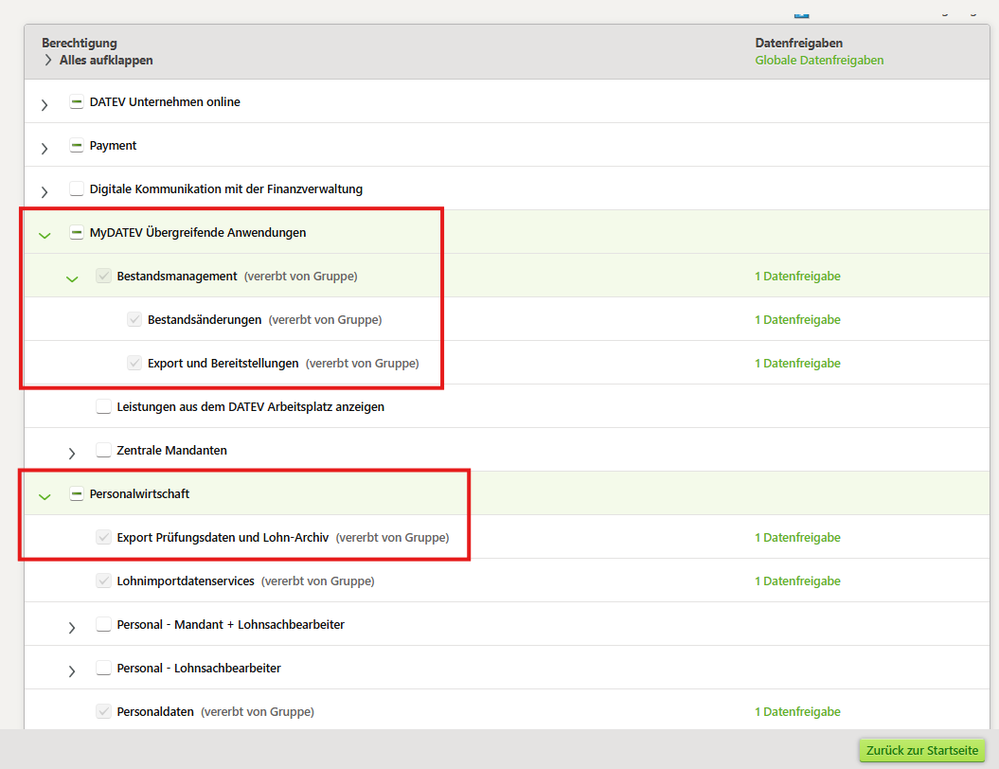Viewport: 999px width, 769px height.
Task: Check Personal - Mandant + Lohnsachbearbeiter box
Action: pyautogui.click(x=103, y=624)
